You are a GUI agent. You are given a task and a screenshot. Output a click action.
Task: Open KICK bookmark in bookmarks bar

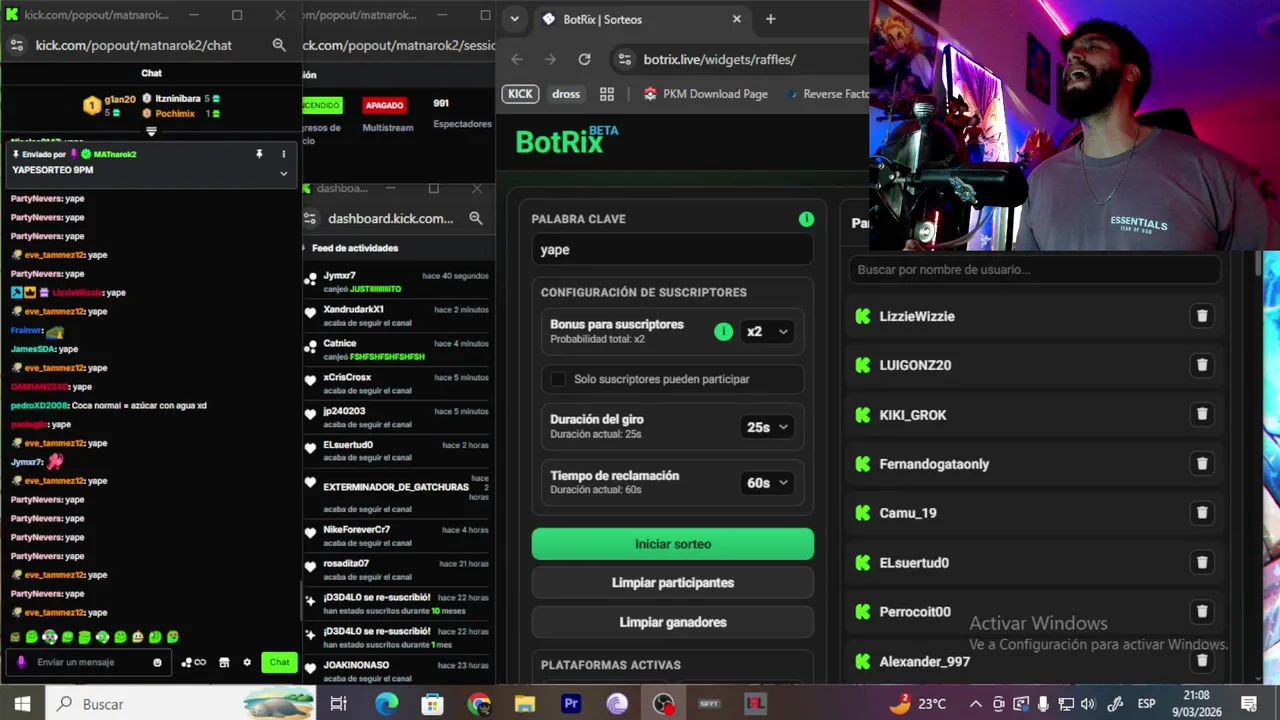[x=520, y=94]
